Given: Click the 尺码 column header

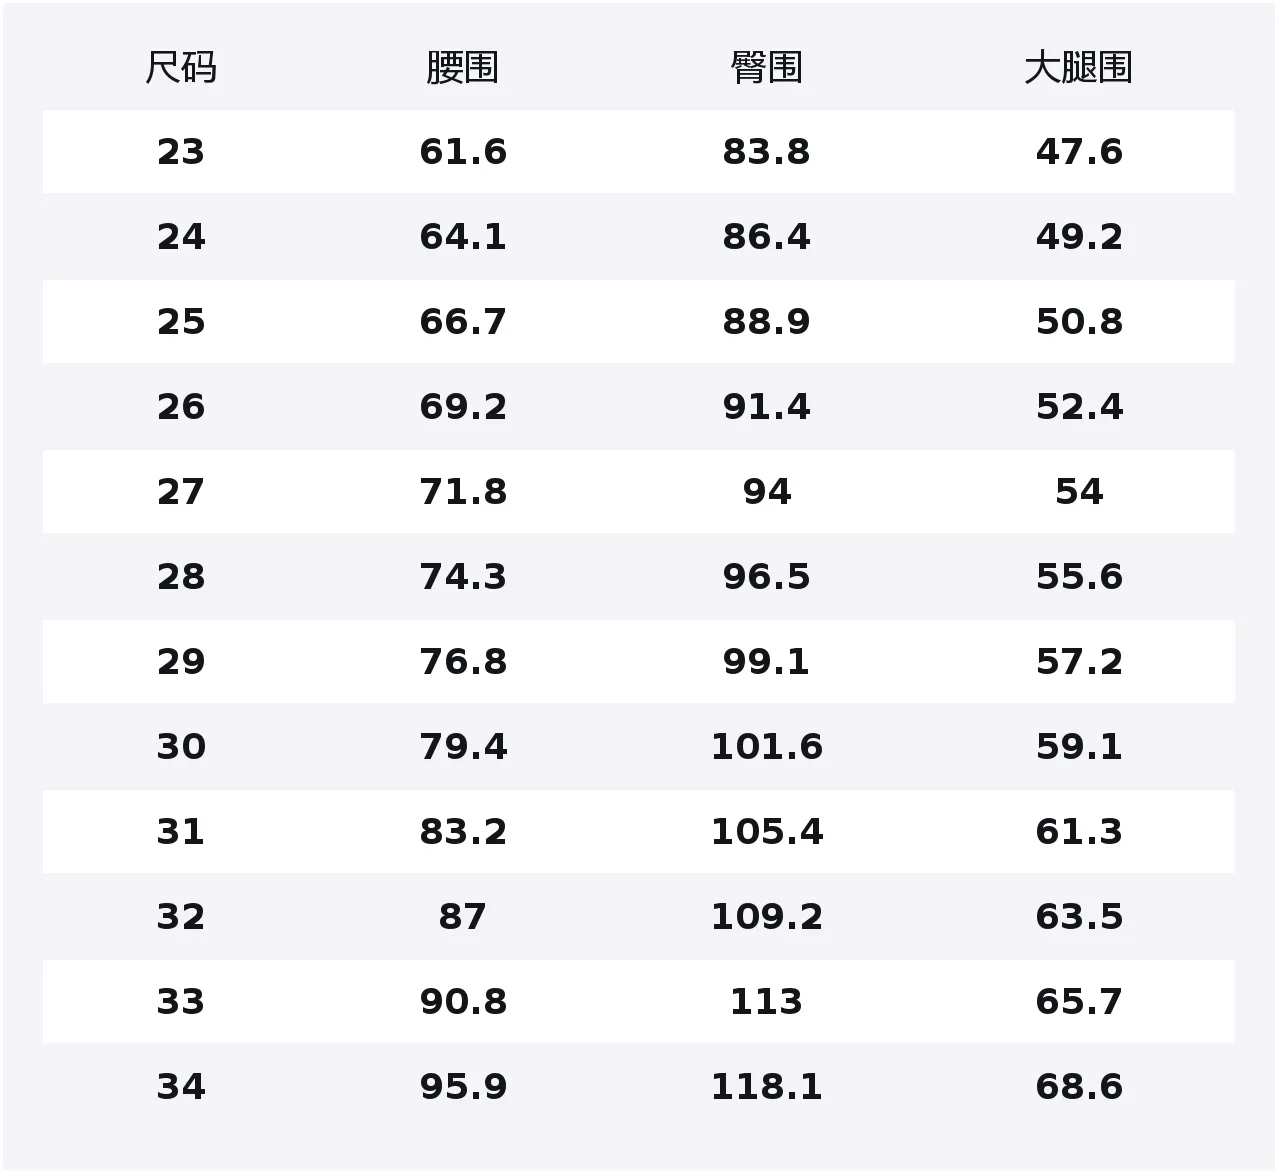Looking at the screenshot, I should [181, 68].
